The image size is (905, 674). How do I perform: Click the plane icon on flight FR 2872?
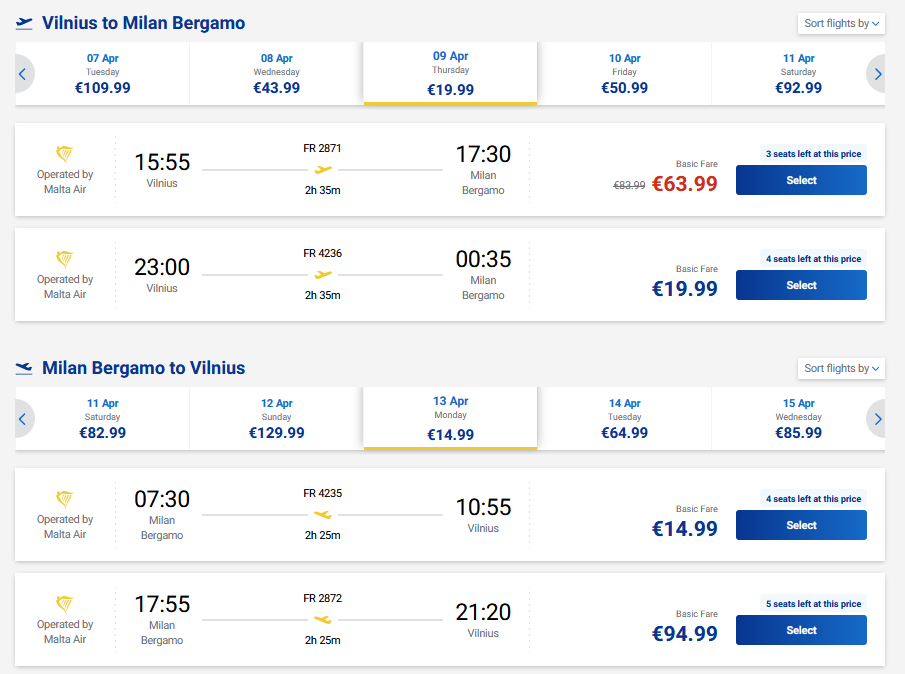[x=323, y=619]
